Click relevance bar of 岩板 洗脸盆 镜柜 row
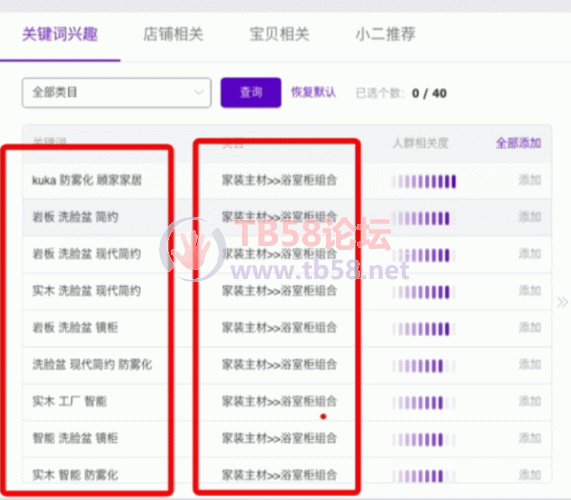 pos(424,329)
